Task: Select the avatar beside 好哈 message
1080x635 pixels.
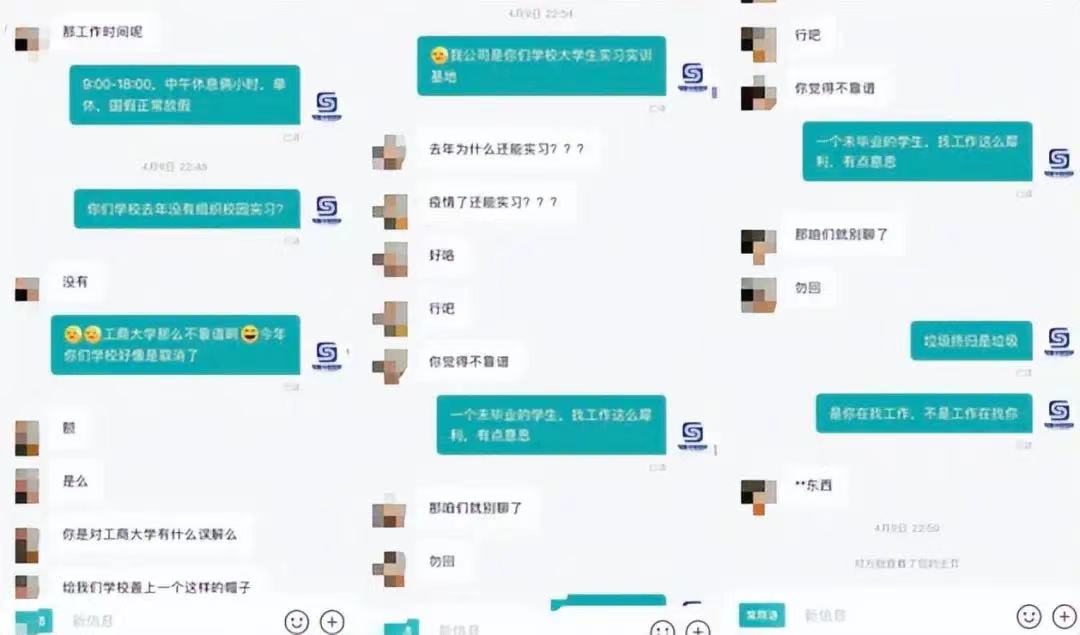Action: click(x=391, y=259)
